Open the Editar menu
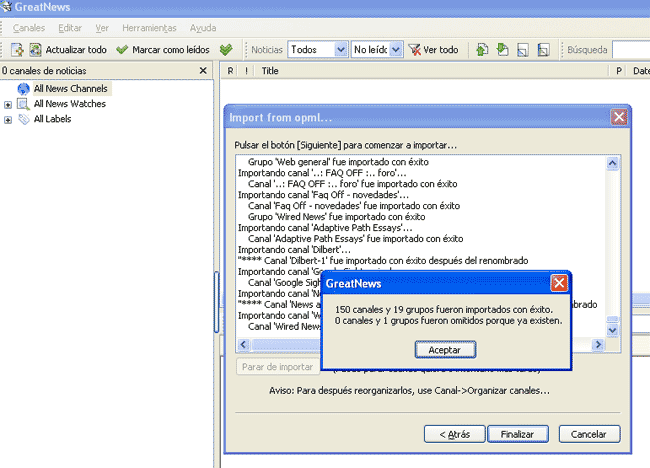The height and width of the screenshot is (468, 650). [70, 28]
